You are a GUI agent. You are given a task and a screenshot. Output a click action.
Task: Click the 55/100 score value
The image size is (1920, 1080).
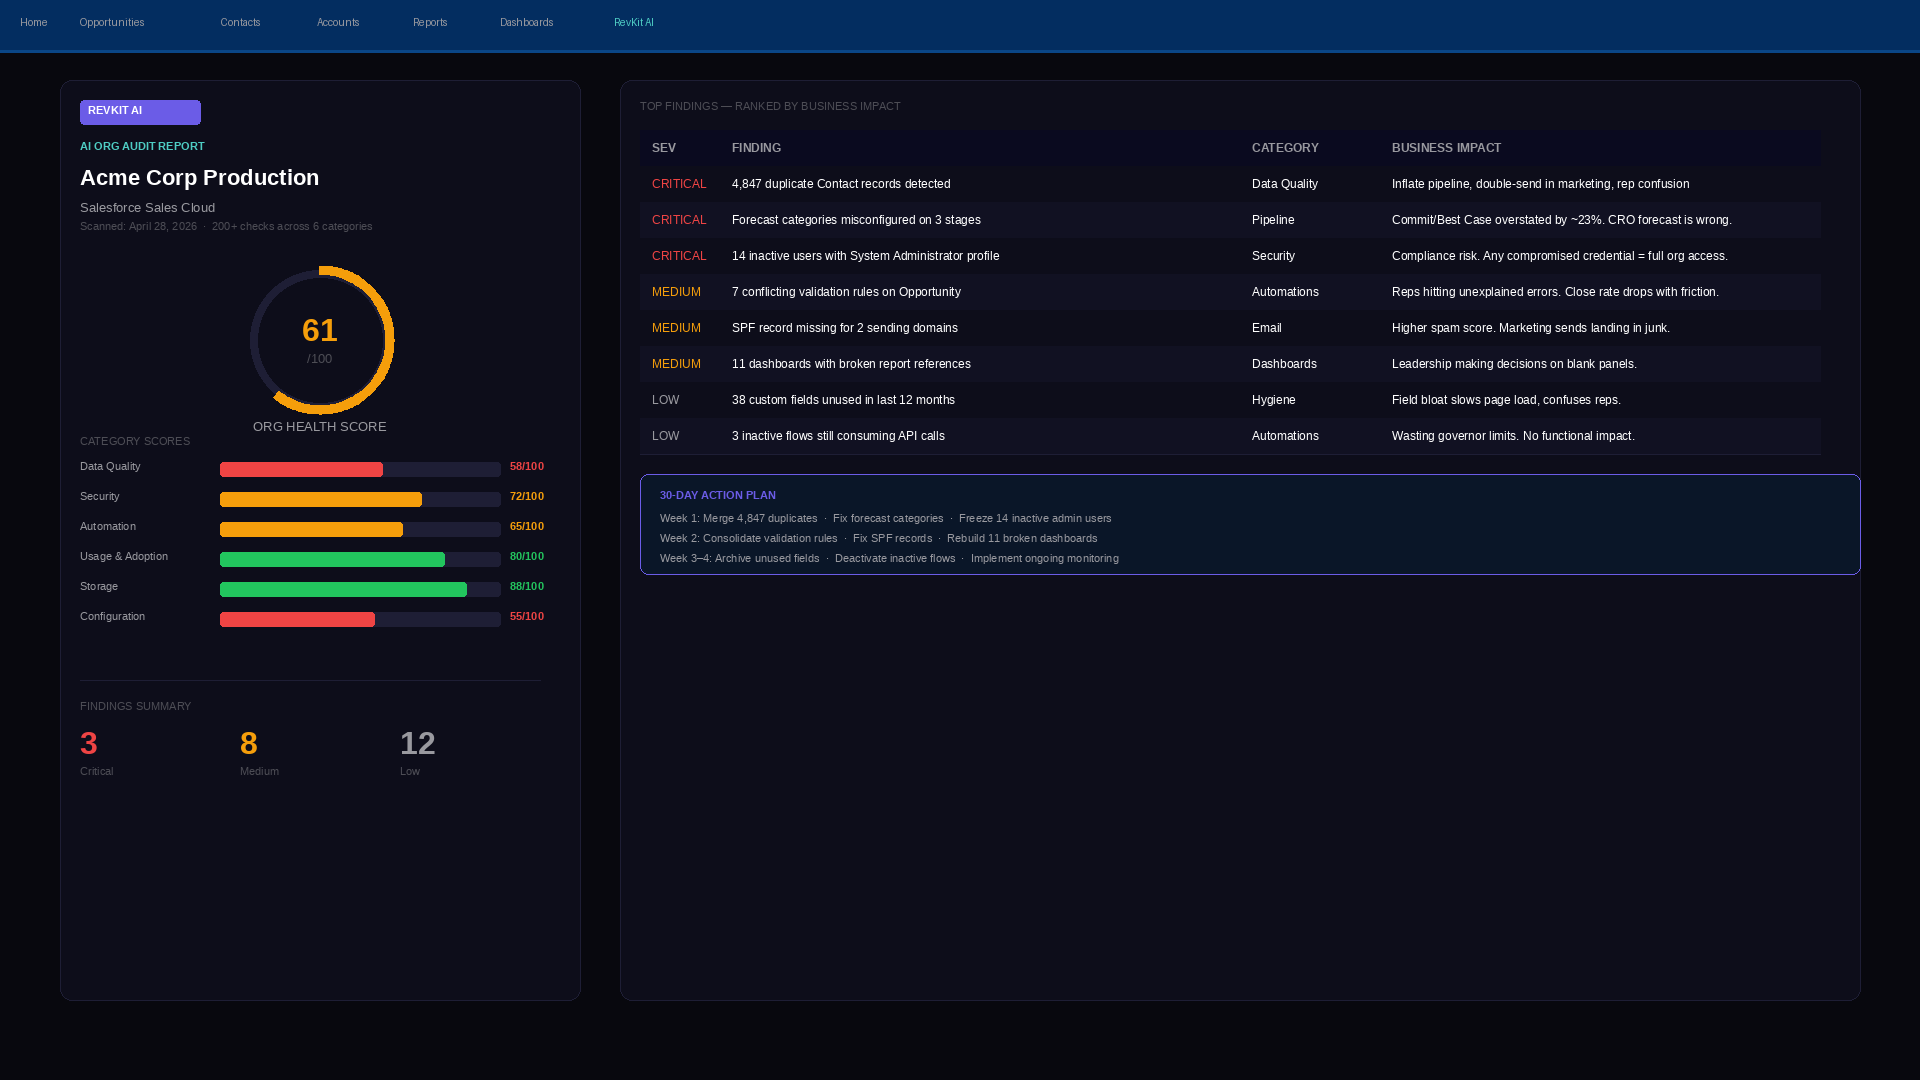(527, 616)
